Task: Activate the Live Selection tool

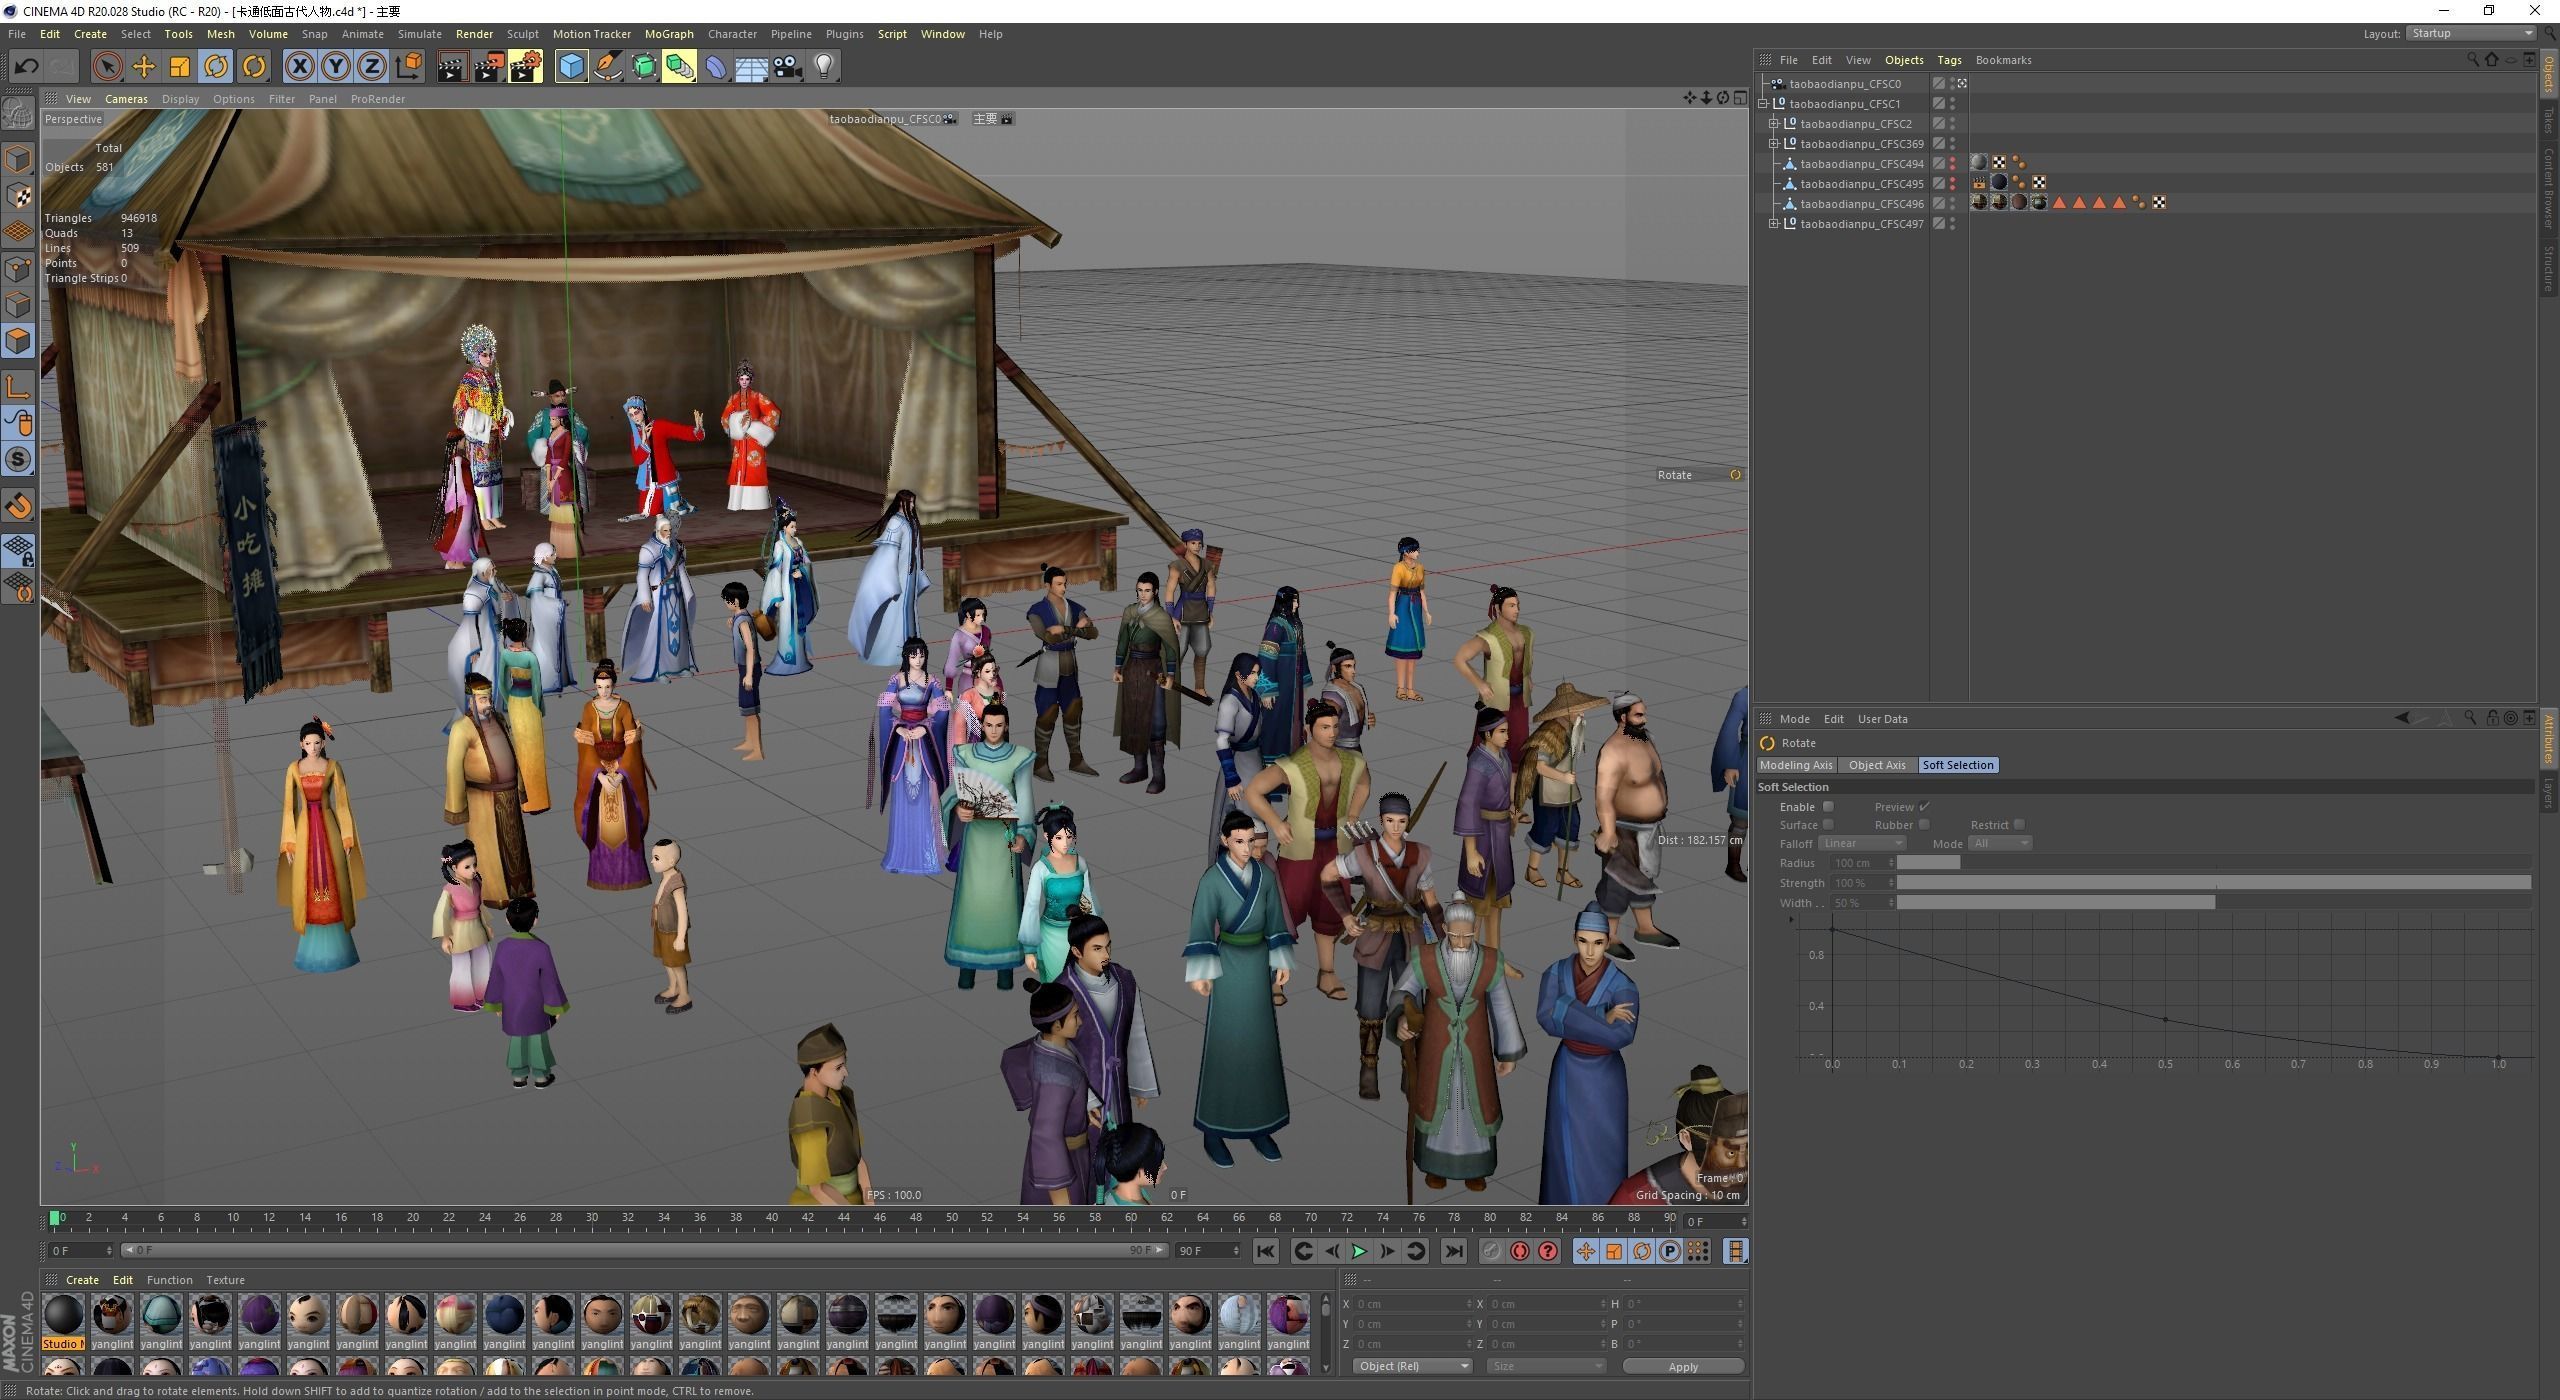Action: click(105, 66)
